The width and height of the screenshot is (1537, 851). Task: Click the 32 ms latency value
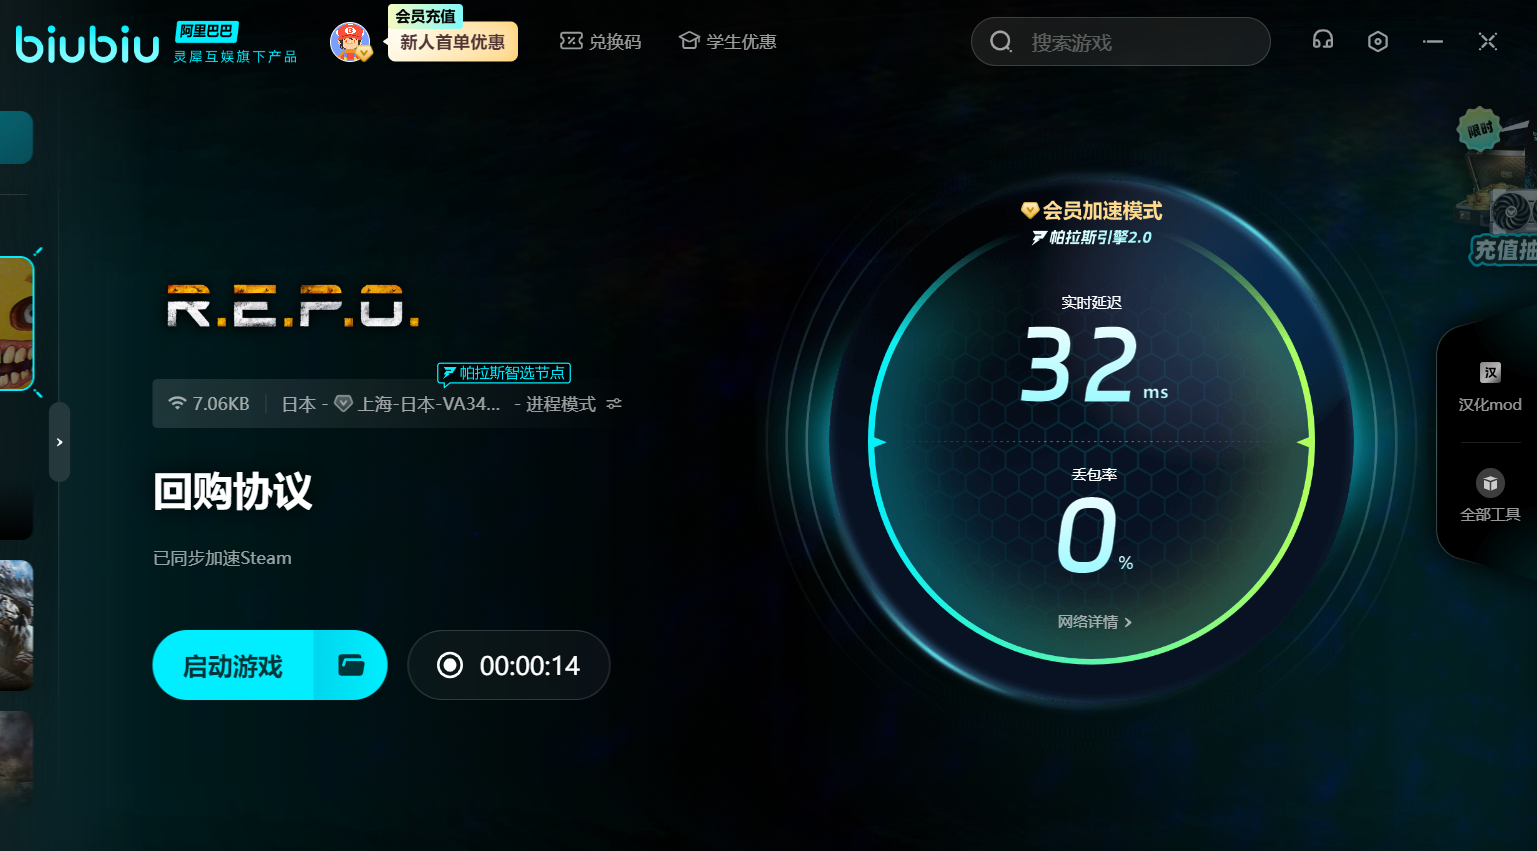pos(1094,366)
